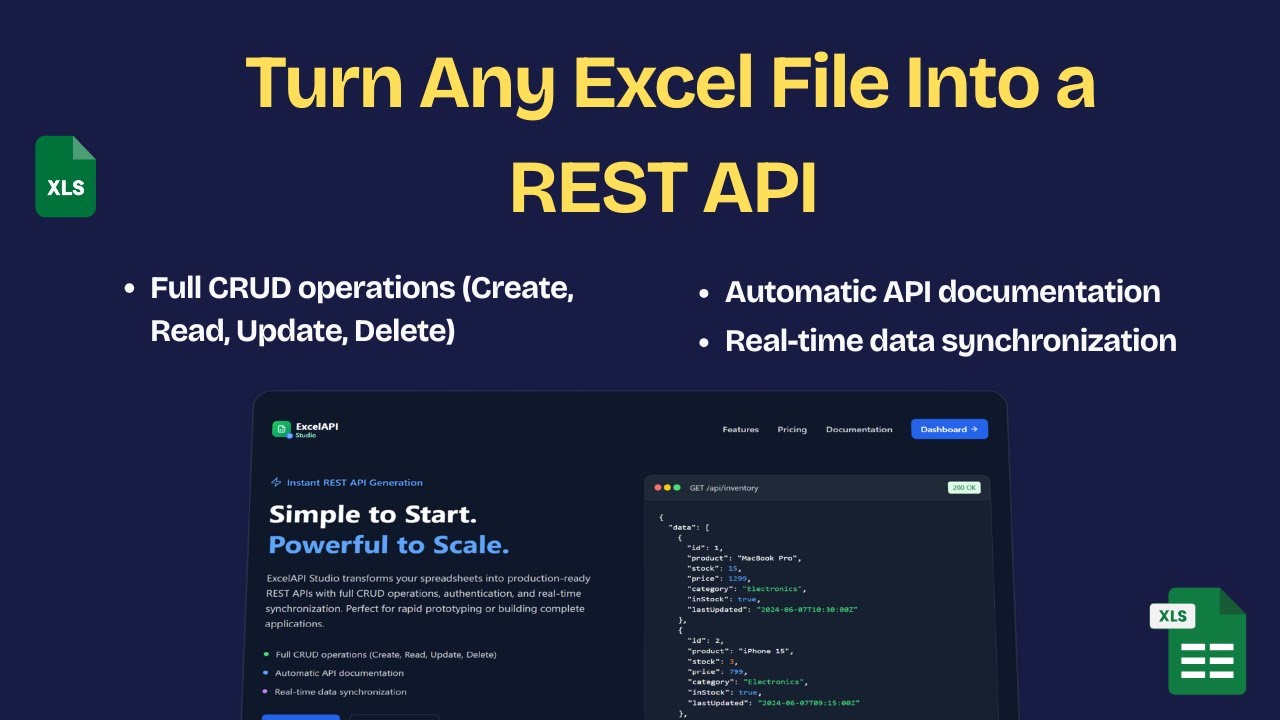This screenshot has width=1280, height=720.
Task: Click the Instant REST API Generation label
Action: (355, 482)
